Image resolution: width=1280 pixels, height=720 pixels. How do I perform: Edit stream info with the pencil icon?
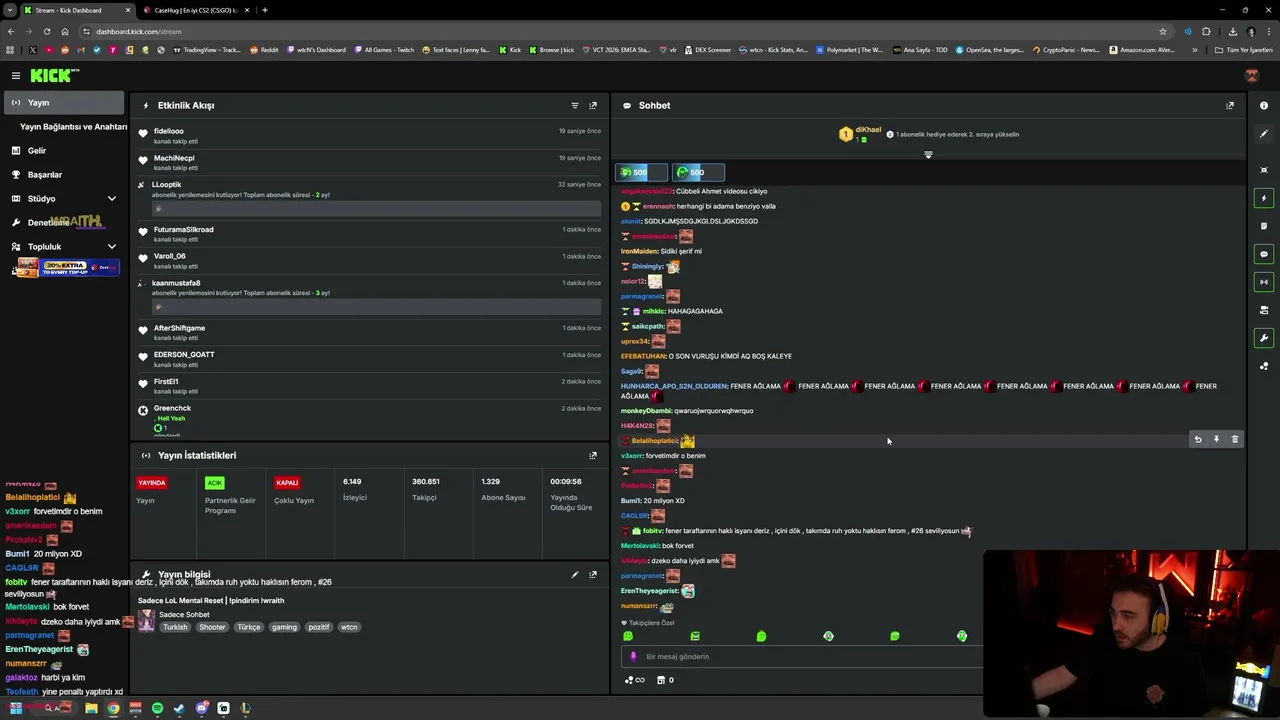pyautogui.click(x=575, y=575)
